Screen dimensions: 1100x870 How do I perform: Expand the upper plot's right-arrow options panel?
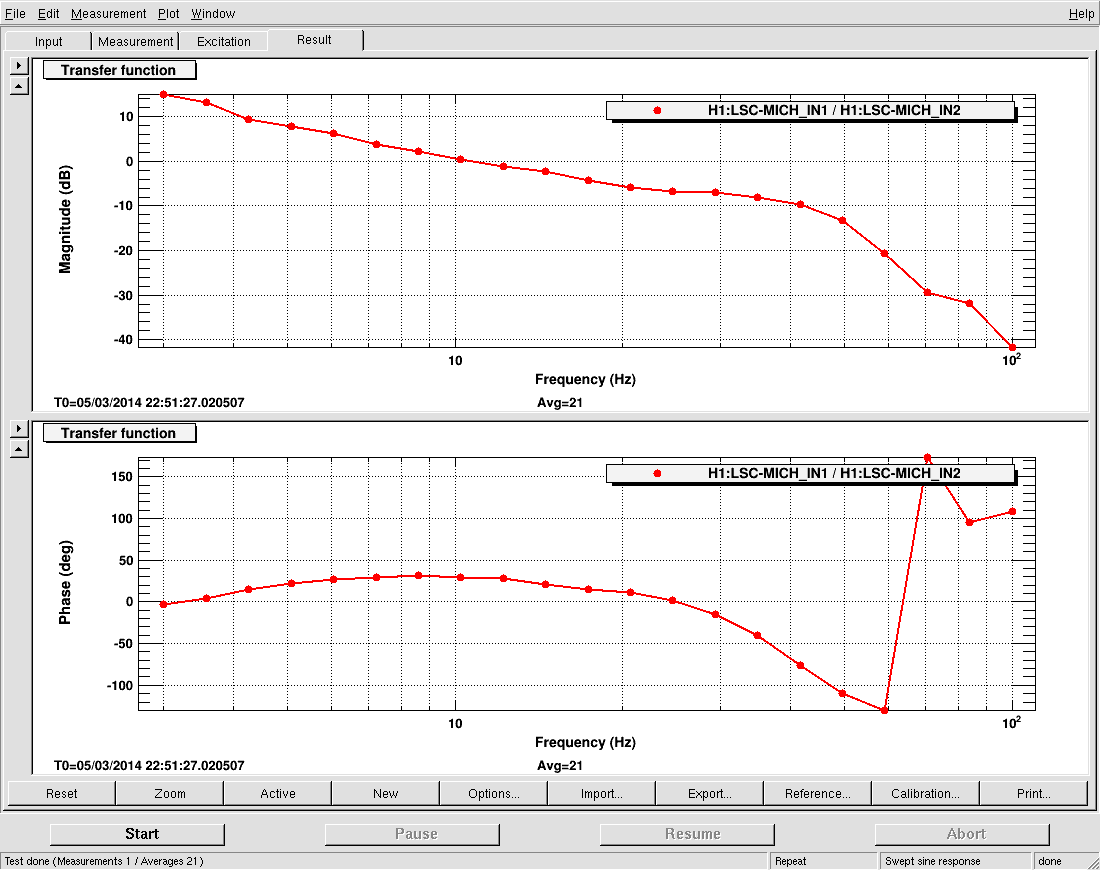(x=19, y=65)
